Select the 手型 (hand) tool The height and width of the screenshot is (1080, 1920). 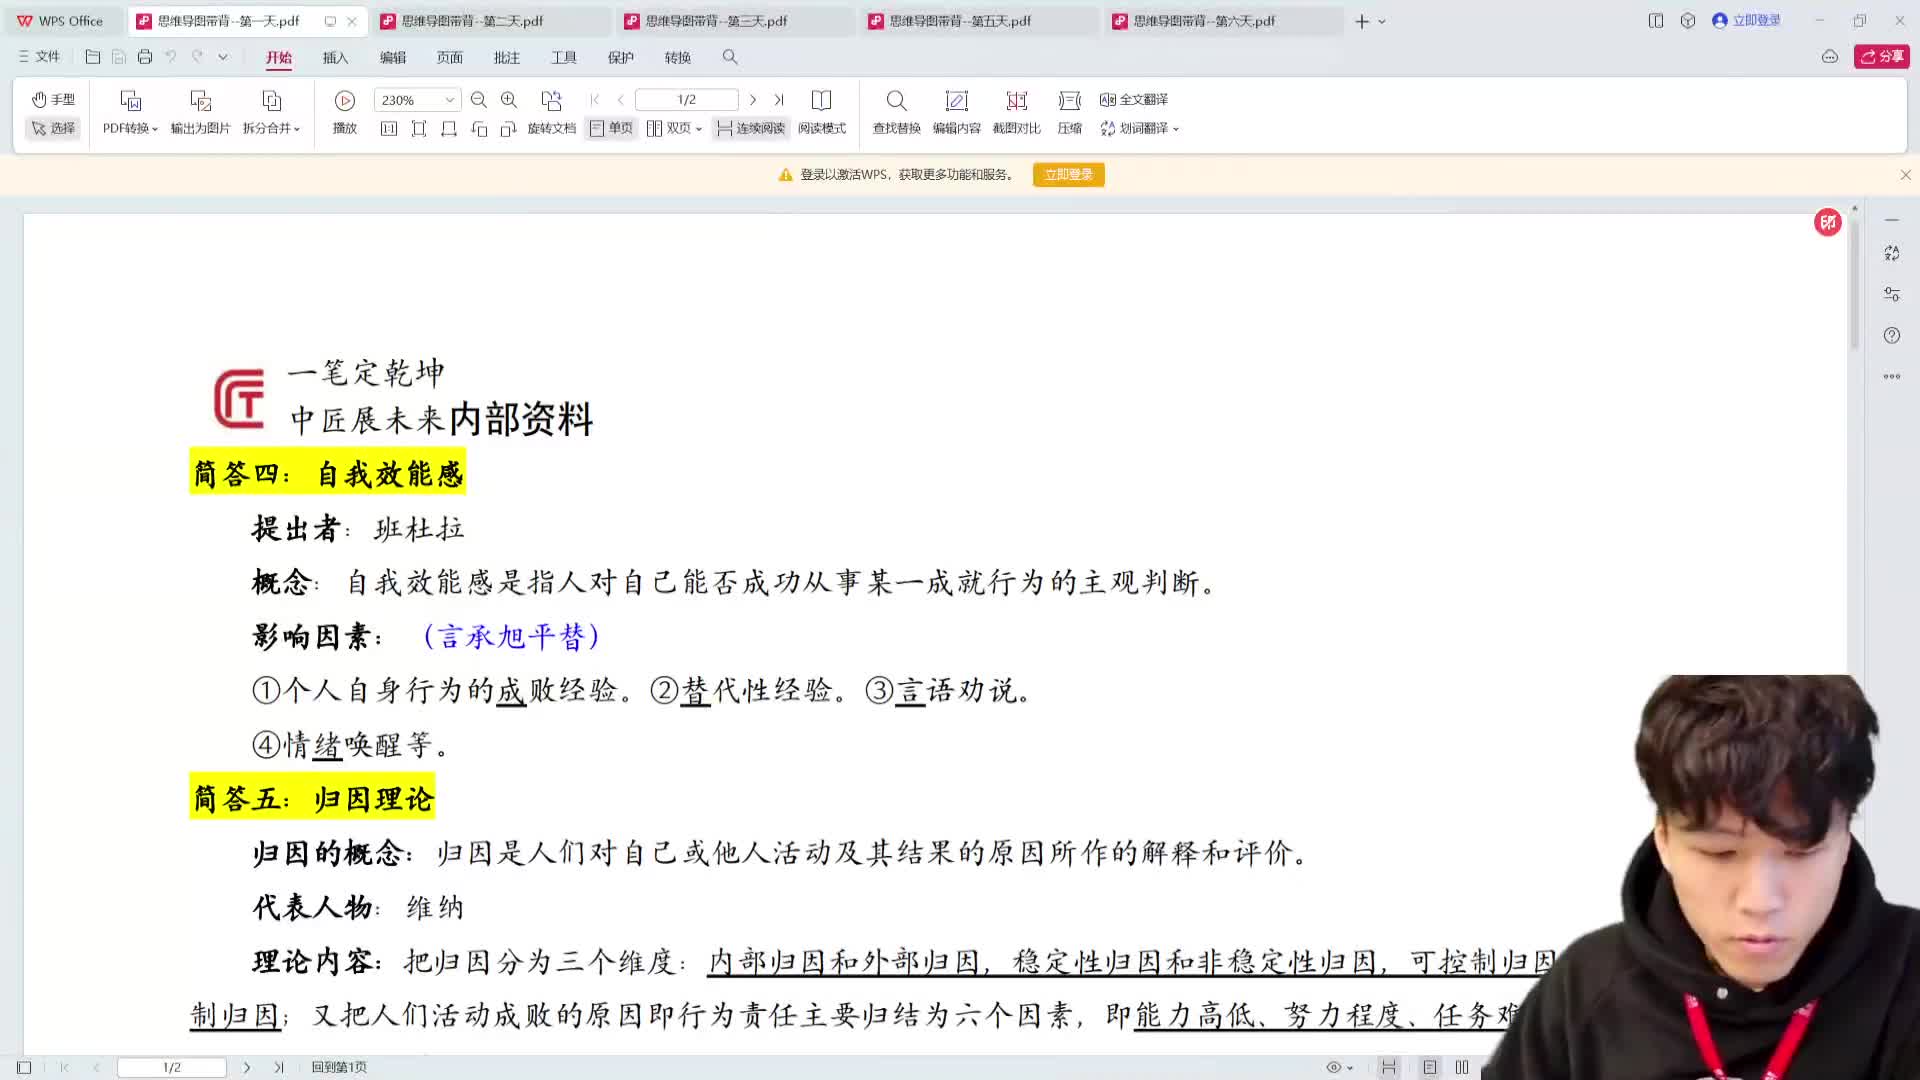click(52, 99)
